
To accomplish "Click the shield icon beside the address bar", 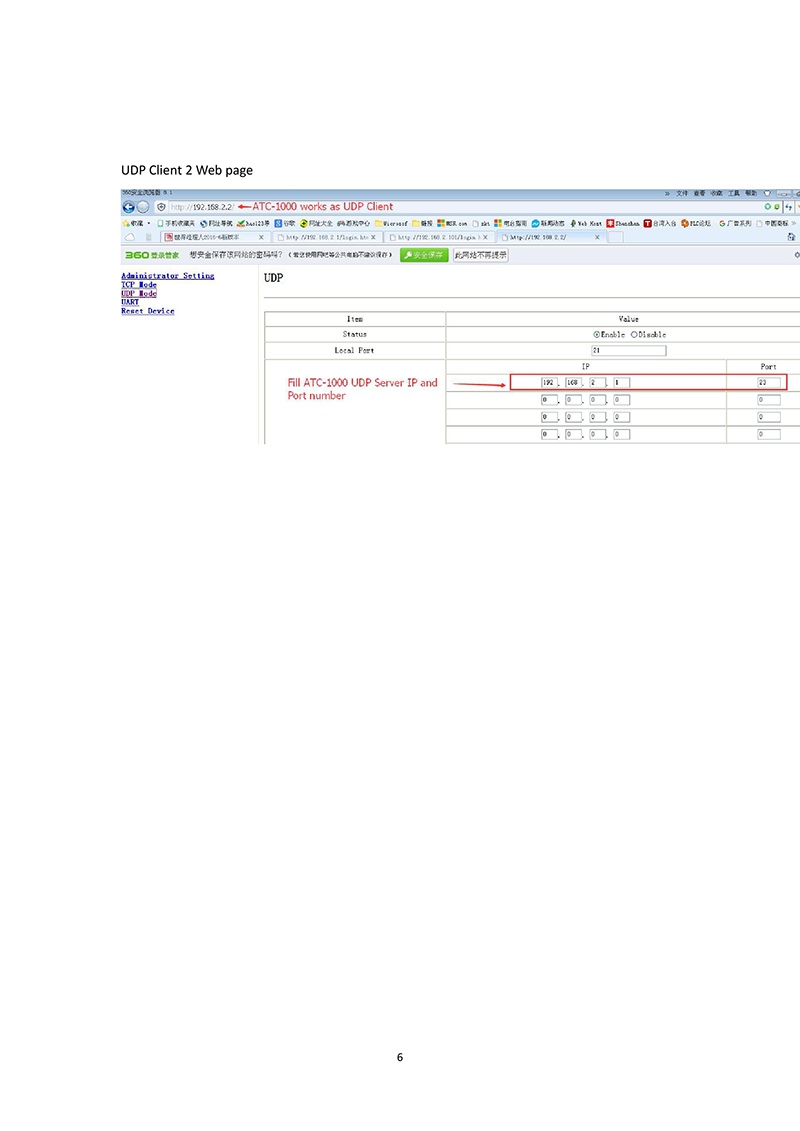I will pyautogui.click(x=162, y=207).
